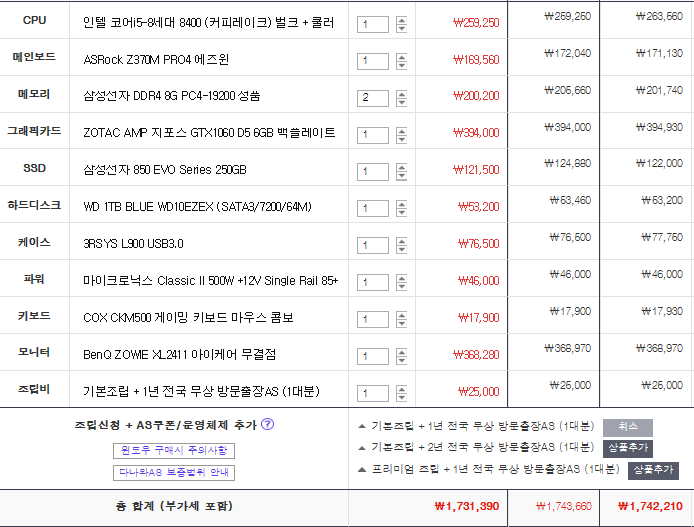
Task: Click the CPU quantity input field
Action: tap(373, 24)
